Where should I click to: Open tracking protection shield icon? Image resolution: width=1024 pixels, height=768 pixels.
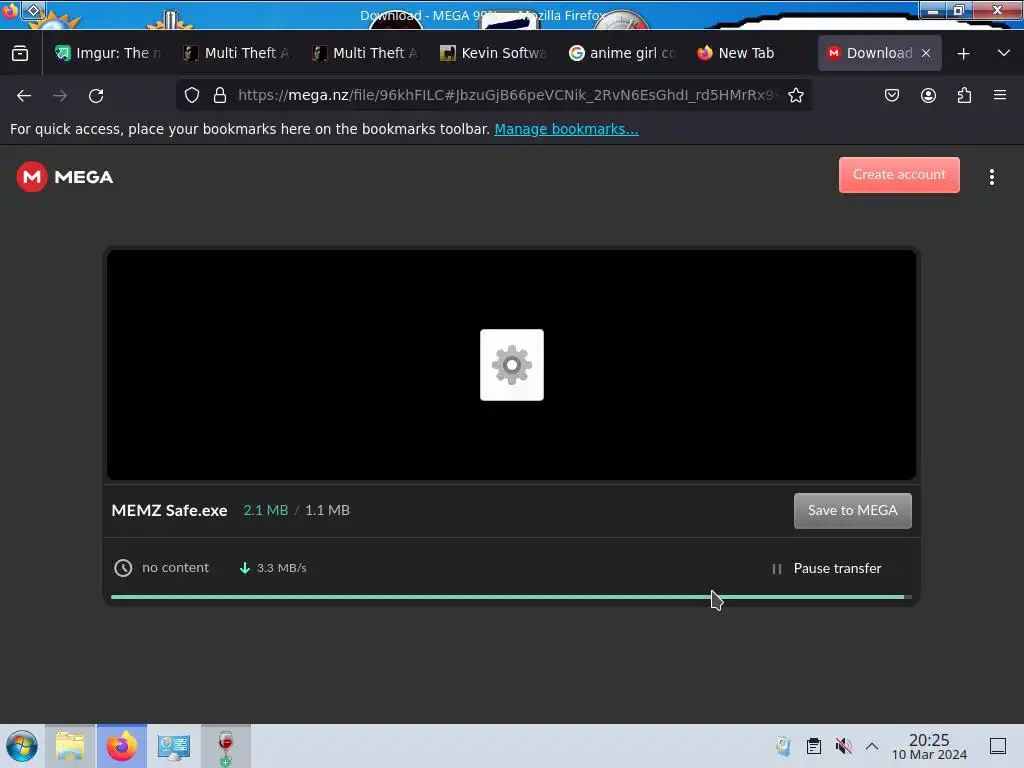[191, 95]
